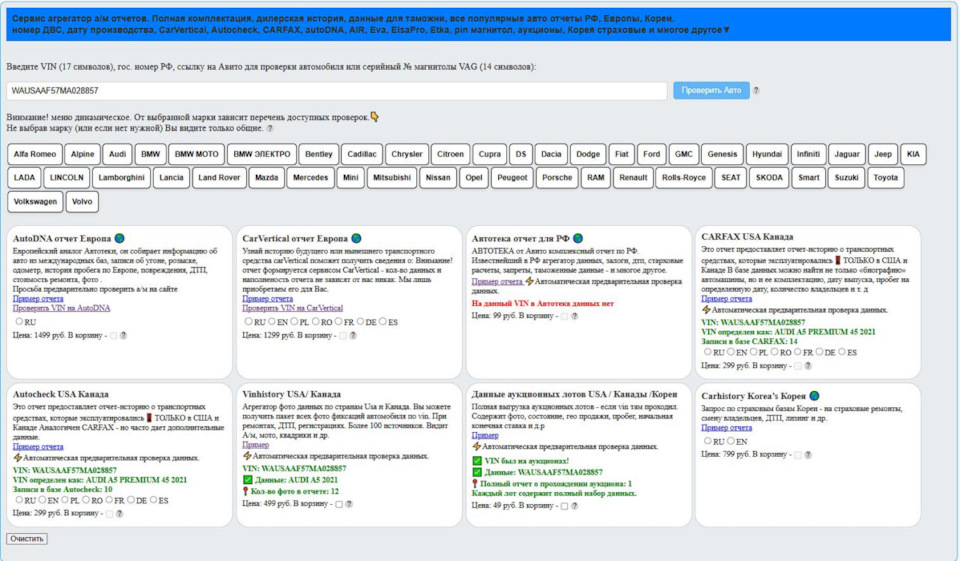Choose the KIA brand button
Image resolution: width=960 pixels, height=561 pixels.
point(913,154)
